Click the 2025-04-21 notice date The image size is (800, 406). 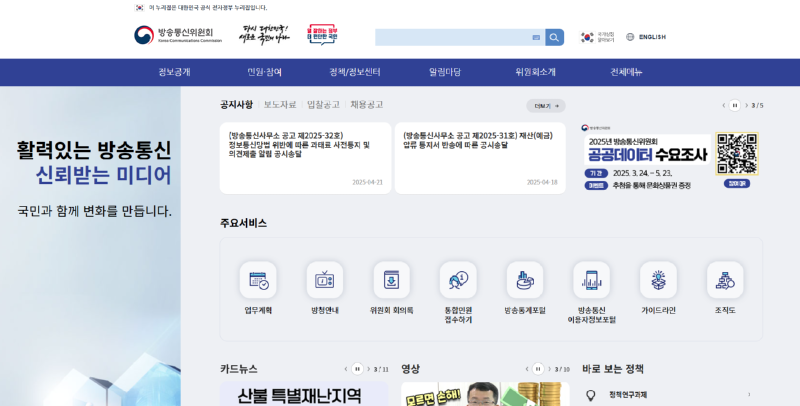(x=367, y=182)
